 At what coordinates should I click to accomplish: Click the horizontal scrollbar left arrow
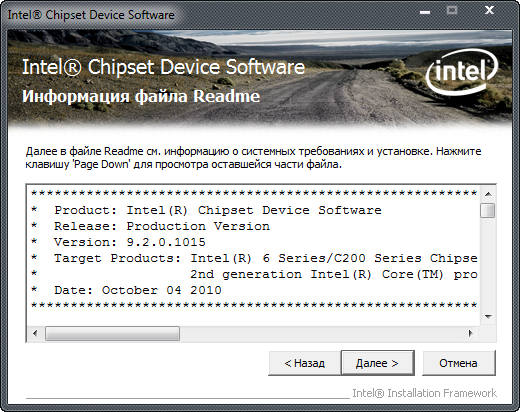(35, 333)
